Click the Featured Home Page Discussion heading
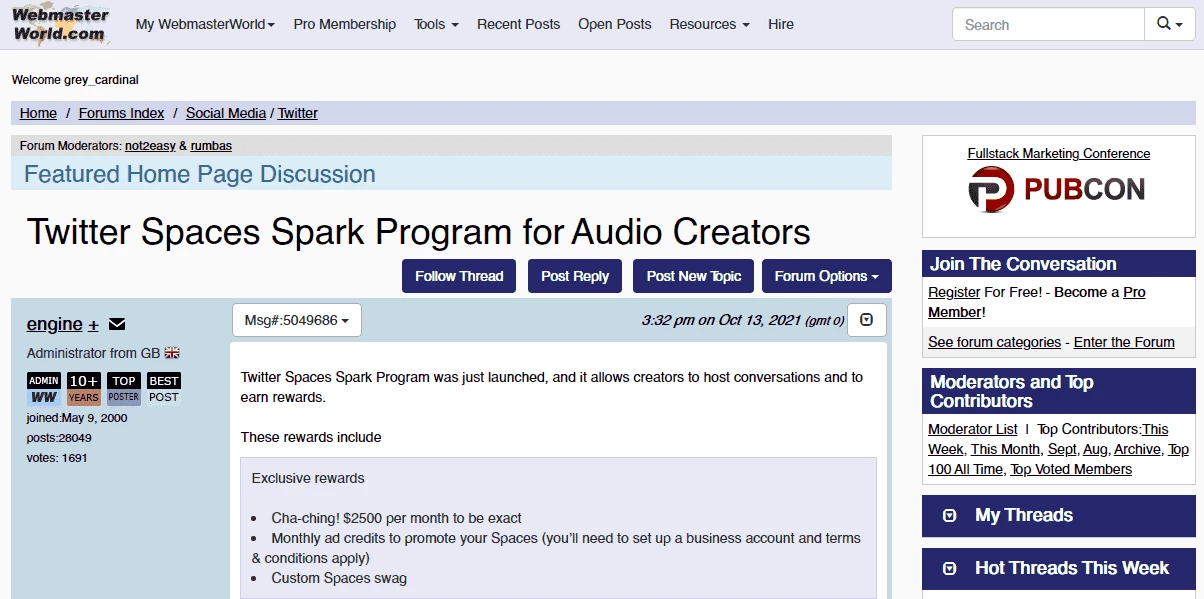The width and height of the screenshot is (1204, 599). [x=200, y=174]
